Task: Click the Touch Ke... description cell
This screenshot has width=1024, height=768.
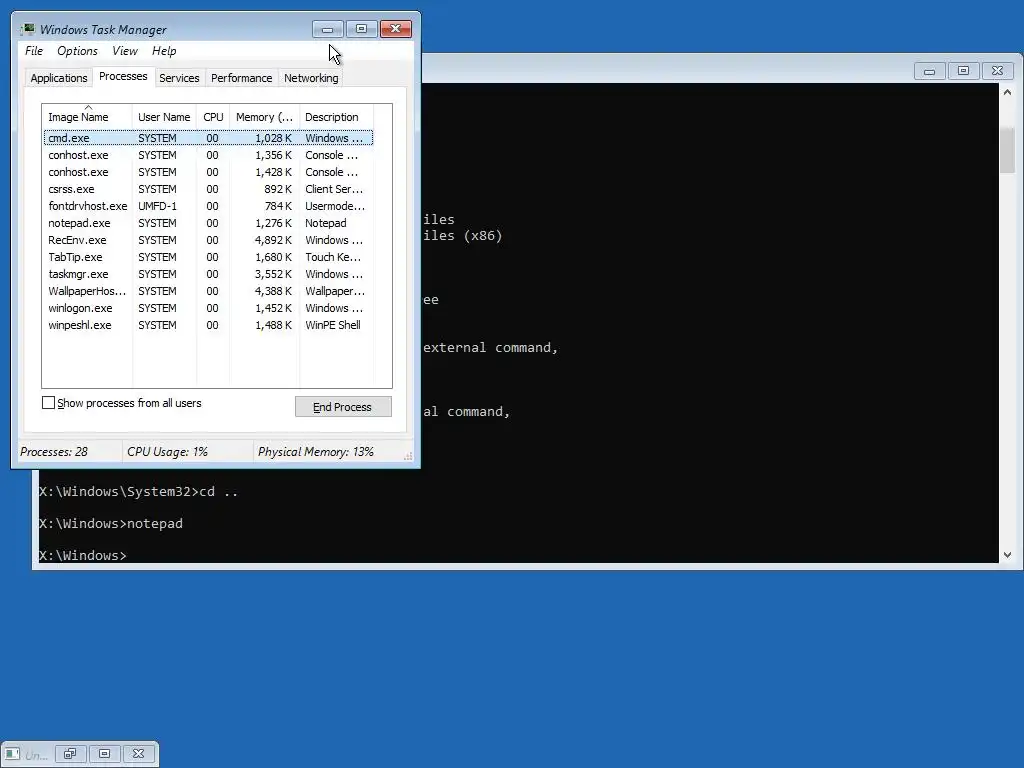Action: tap(333, 257)
